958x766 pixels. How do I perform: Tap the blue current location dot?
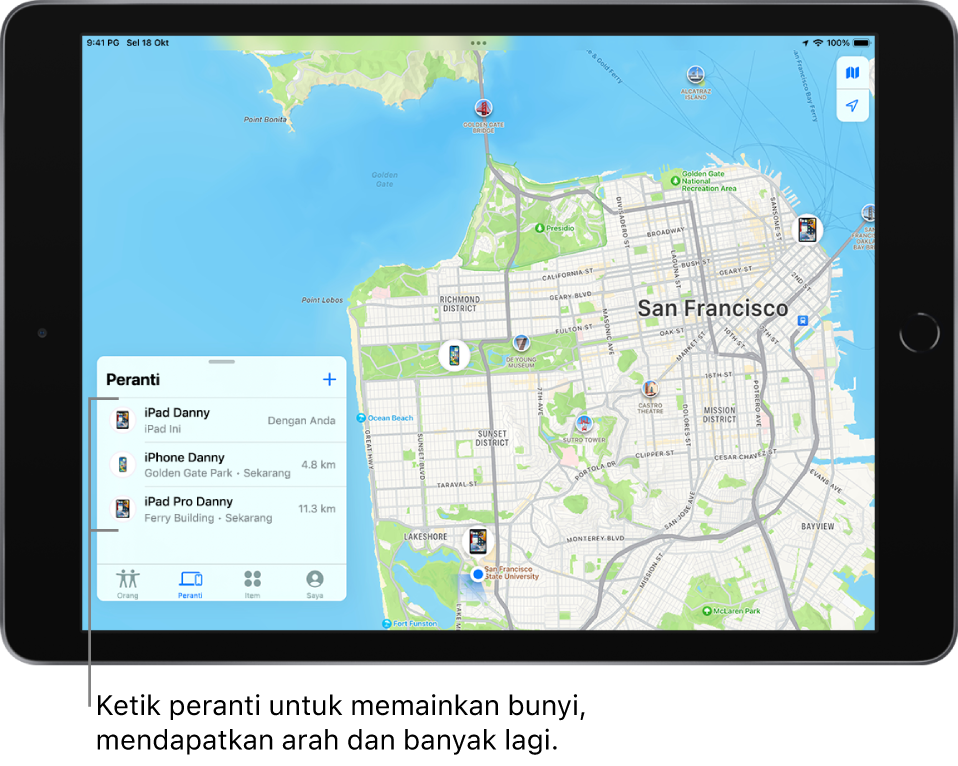coord(478,574)
